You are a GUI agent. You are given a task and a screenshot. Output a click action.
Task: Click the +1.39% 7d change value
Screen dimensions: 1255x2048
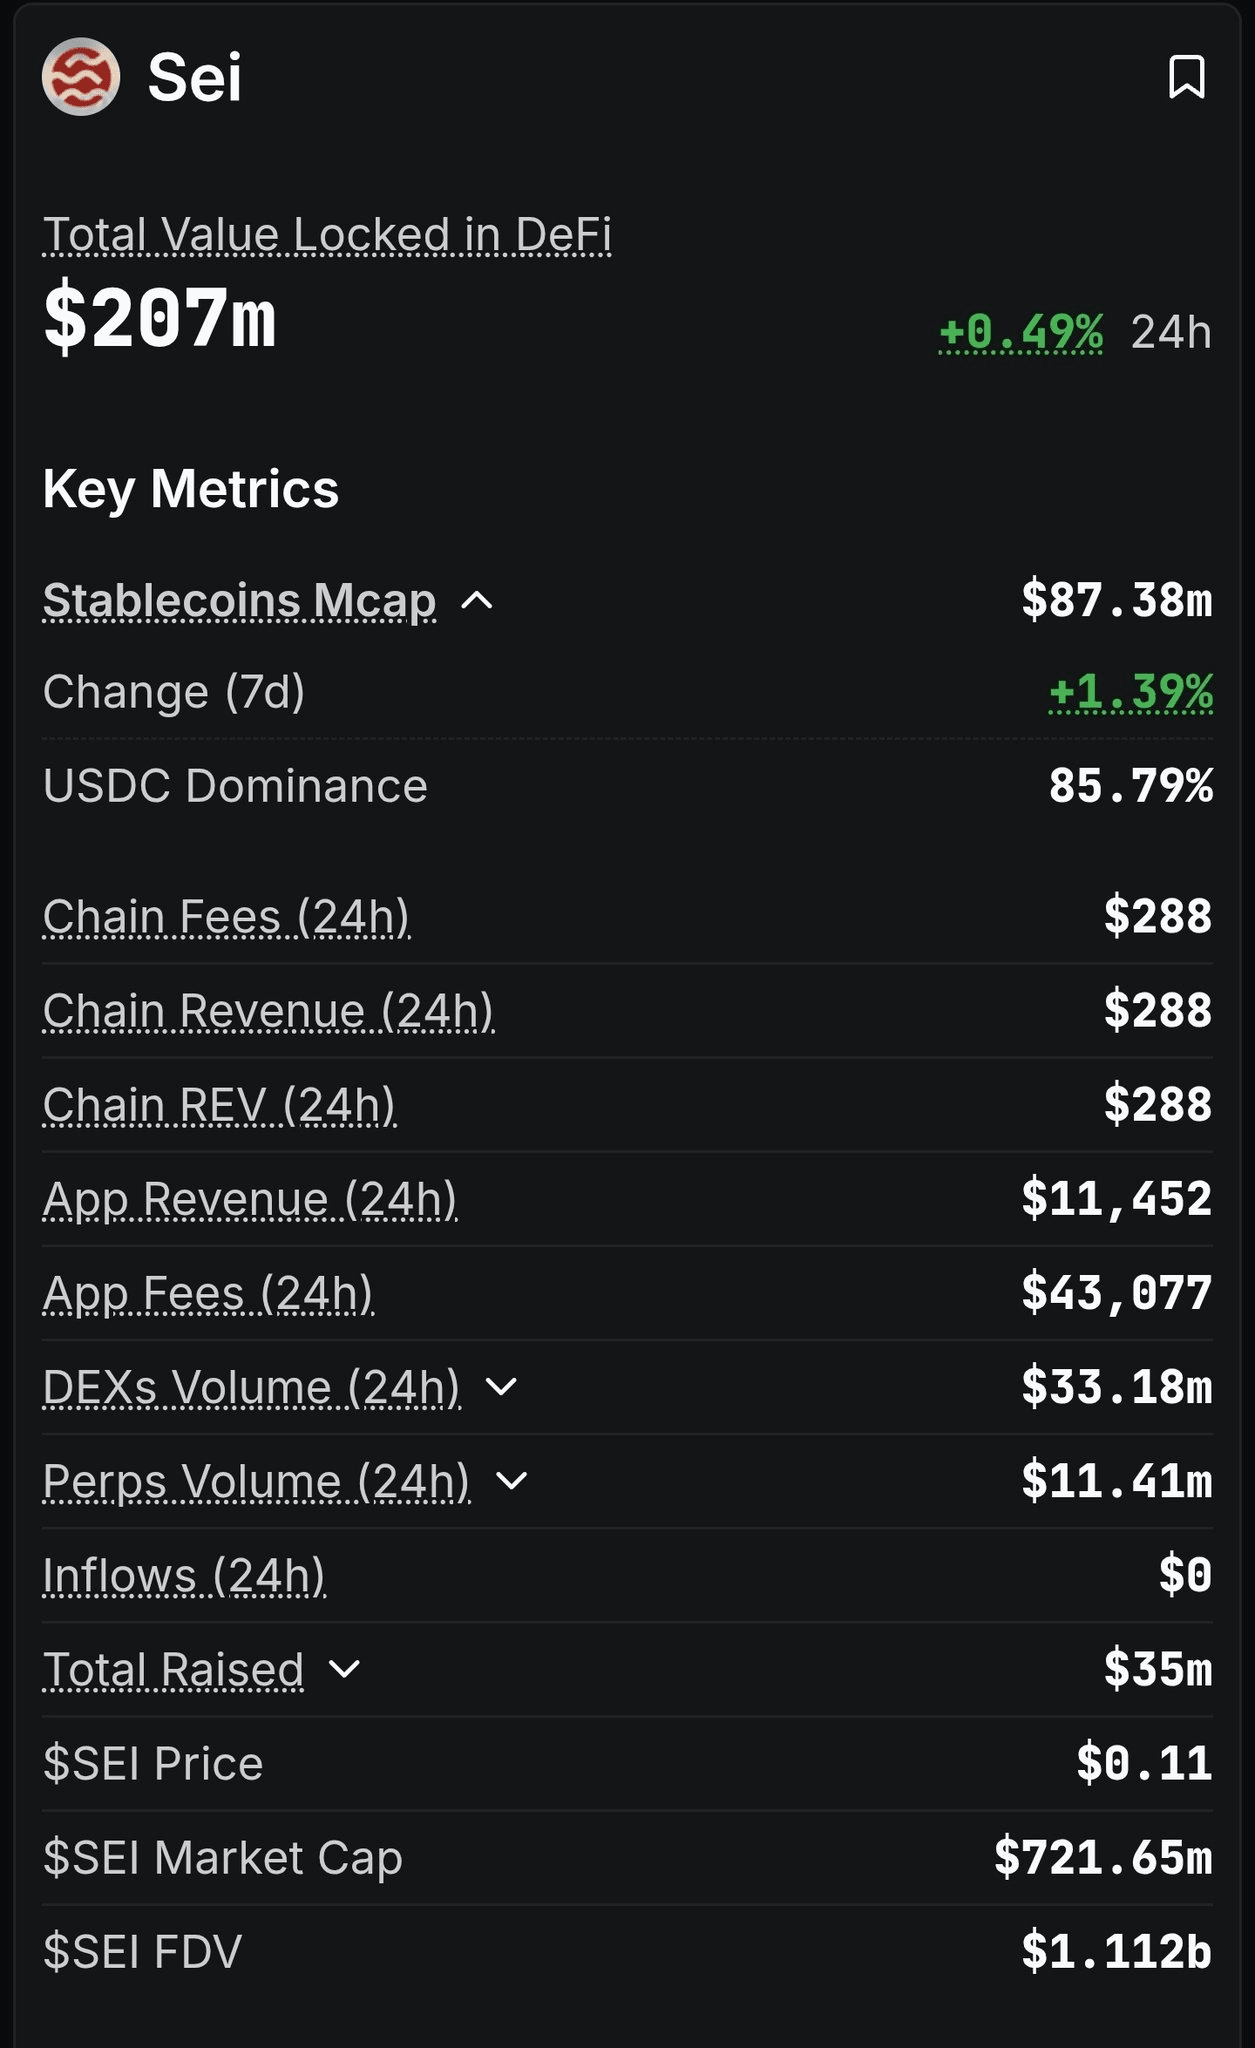point(1131,691)
